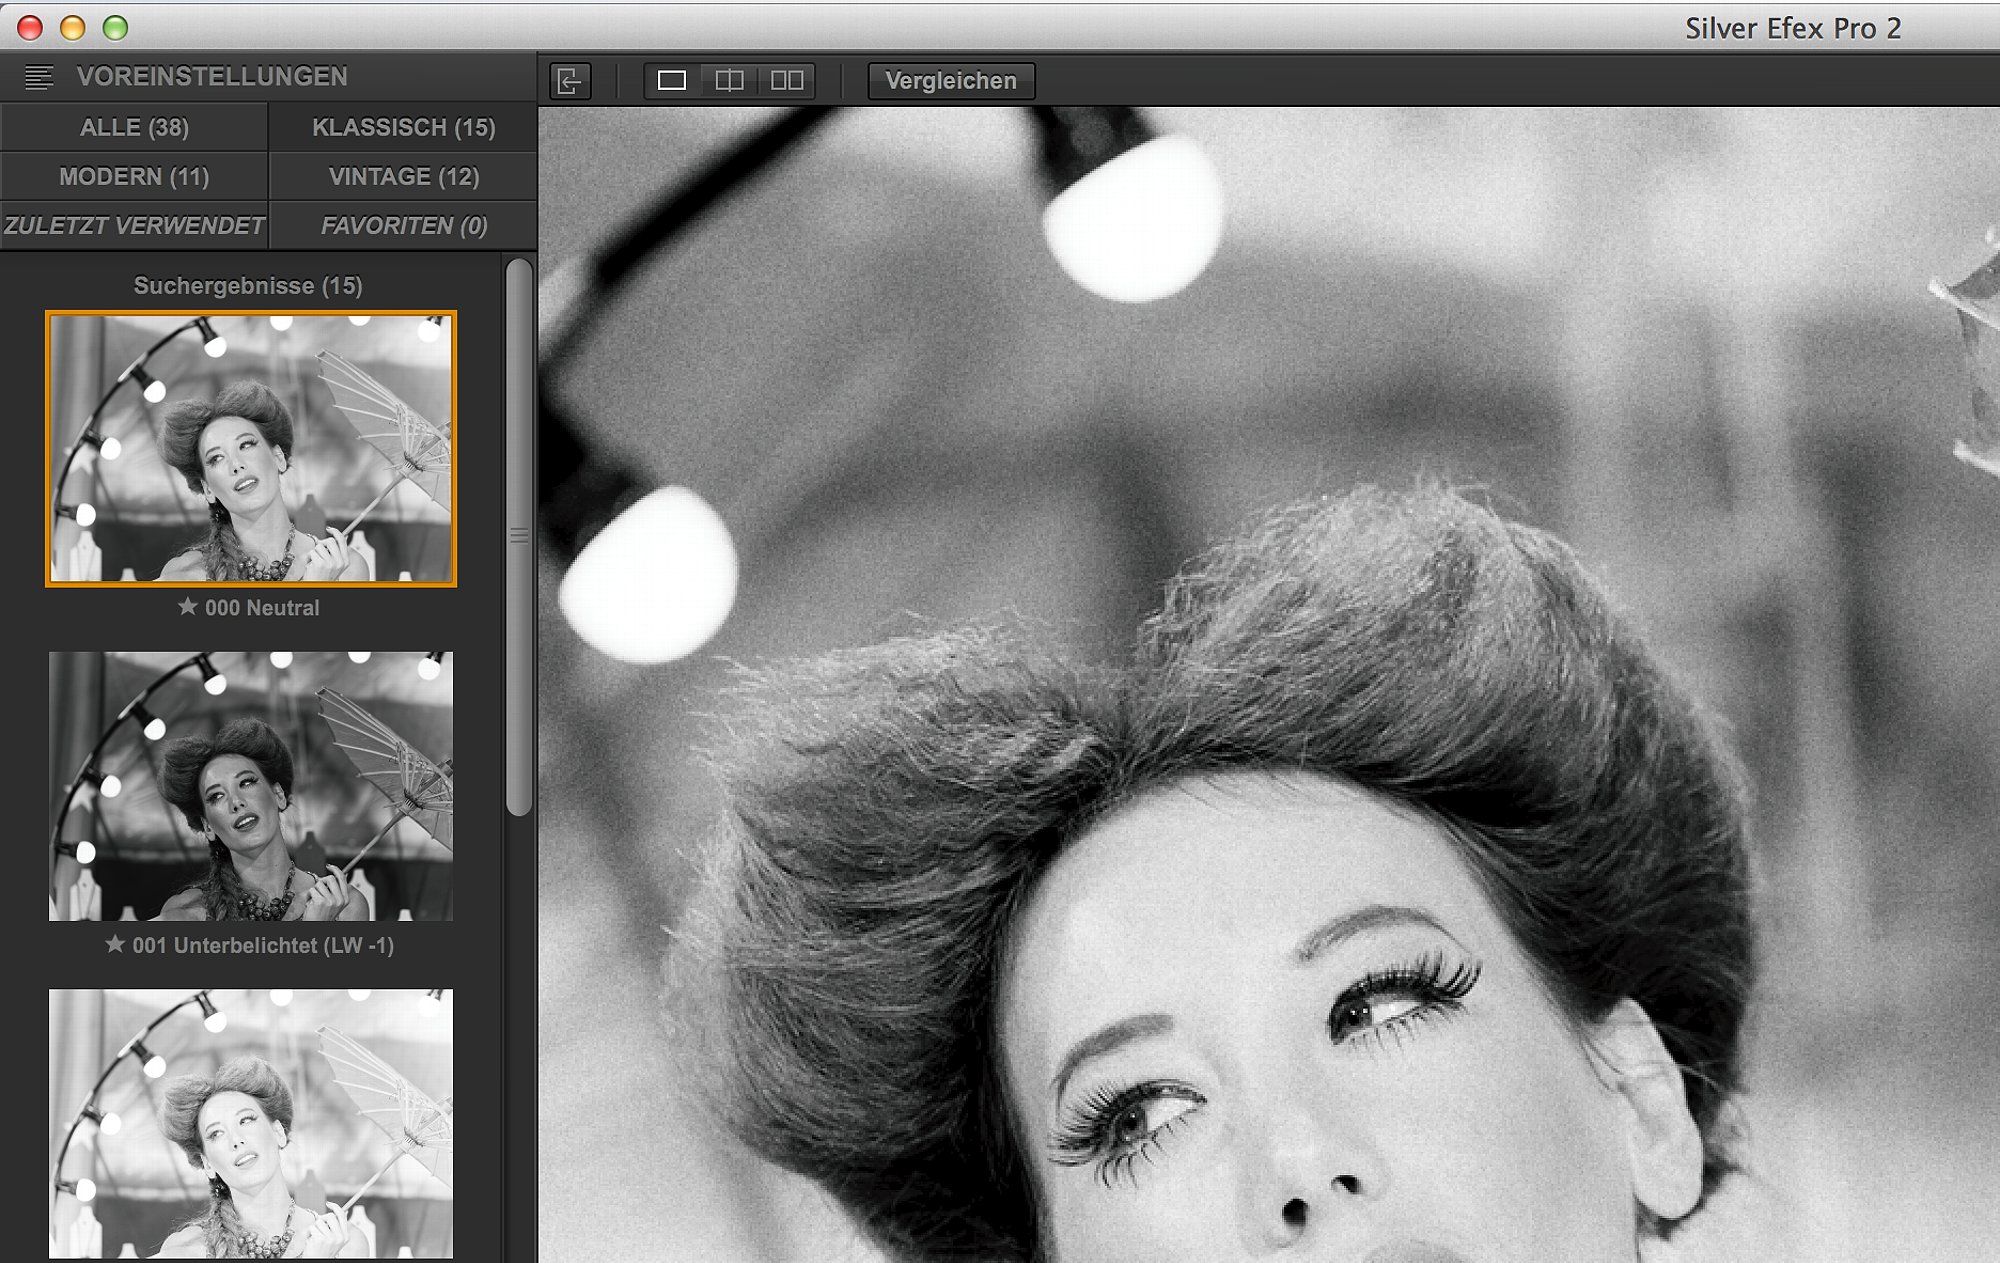
Task: Click the 001 Unterbelichtet (LW -1) label
Action: [263, 945]
